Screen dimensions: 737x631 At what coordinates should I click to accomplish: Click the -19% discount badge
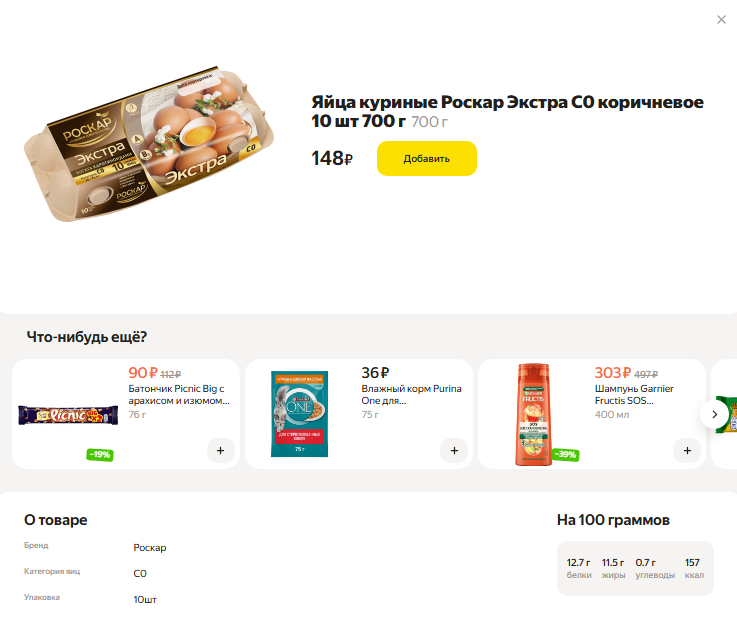click(x=99, y=455)
